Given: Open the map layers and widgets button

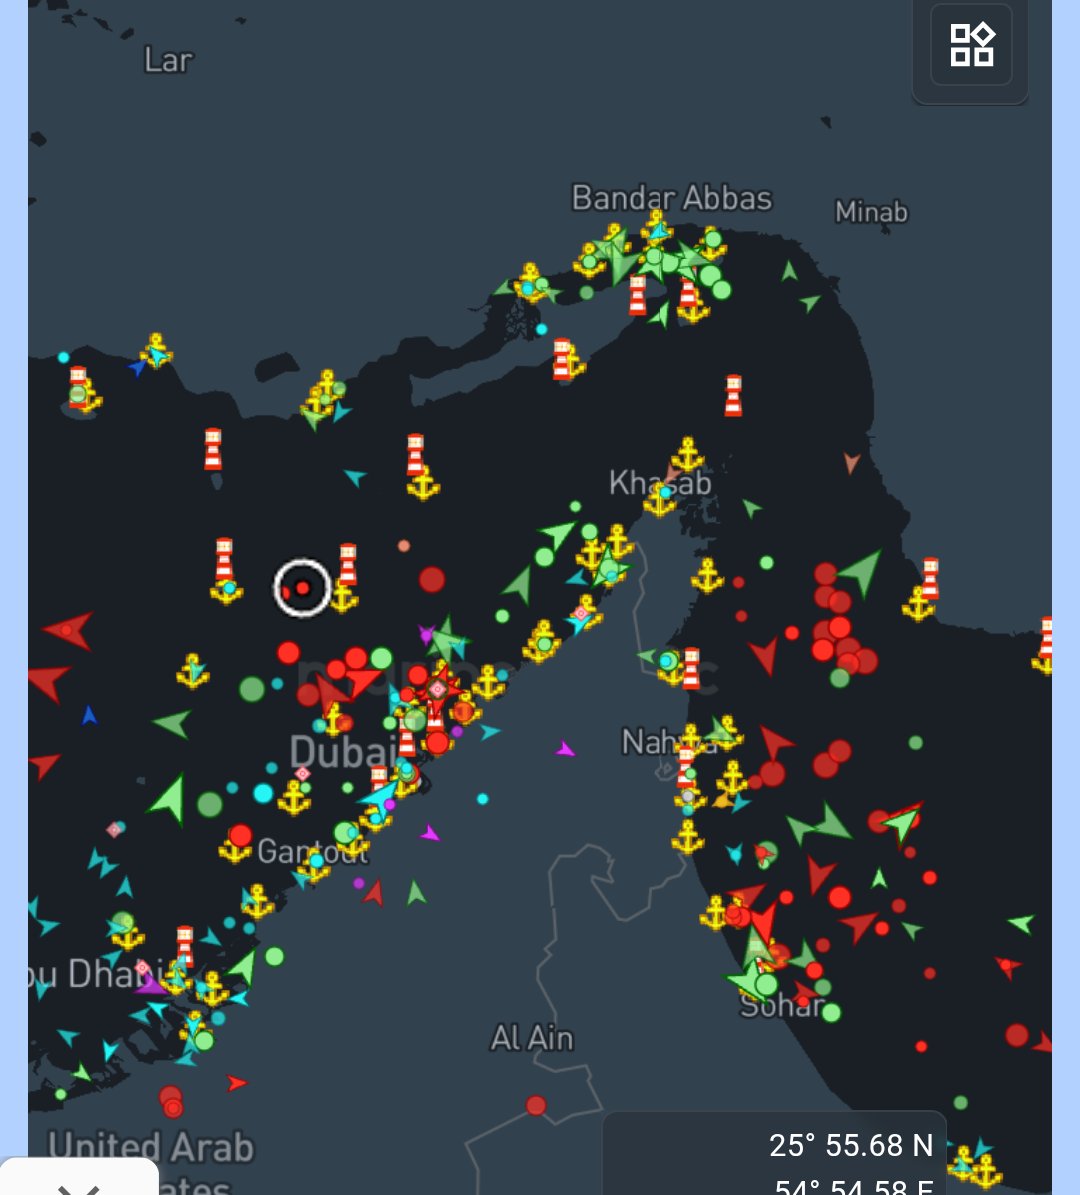Looking at the screenshot, I should point(971,45).
